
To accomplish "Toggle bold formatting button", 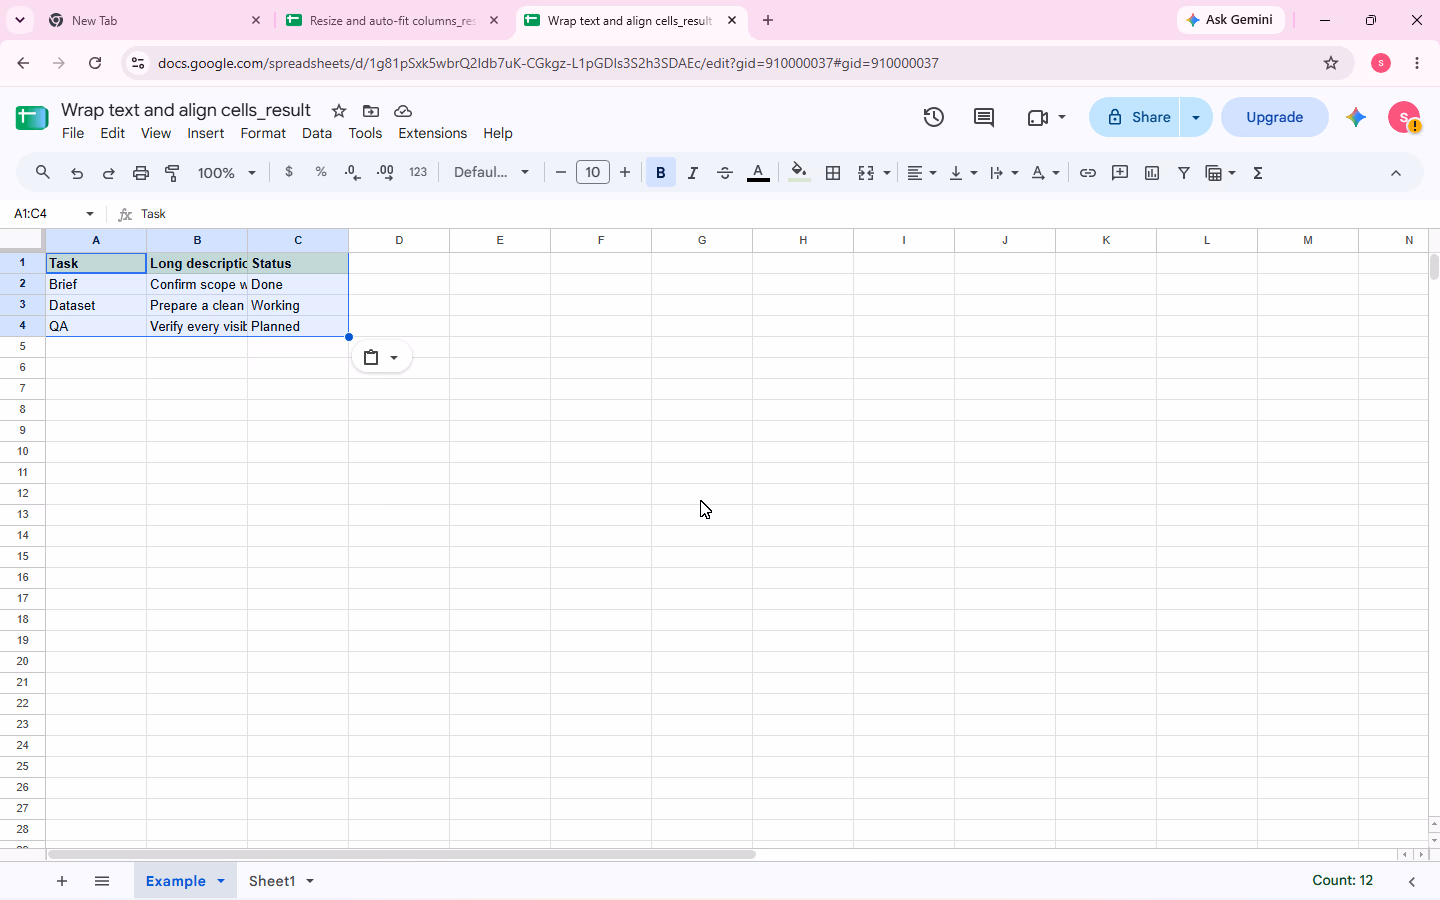I will pyautogui.click(x=661, y=173).
